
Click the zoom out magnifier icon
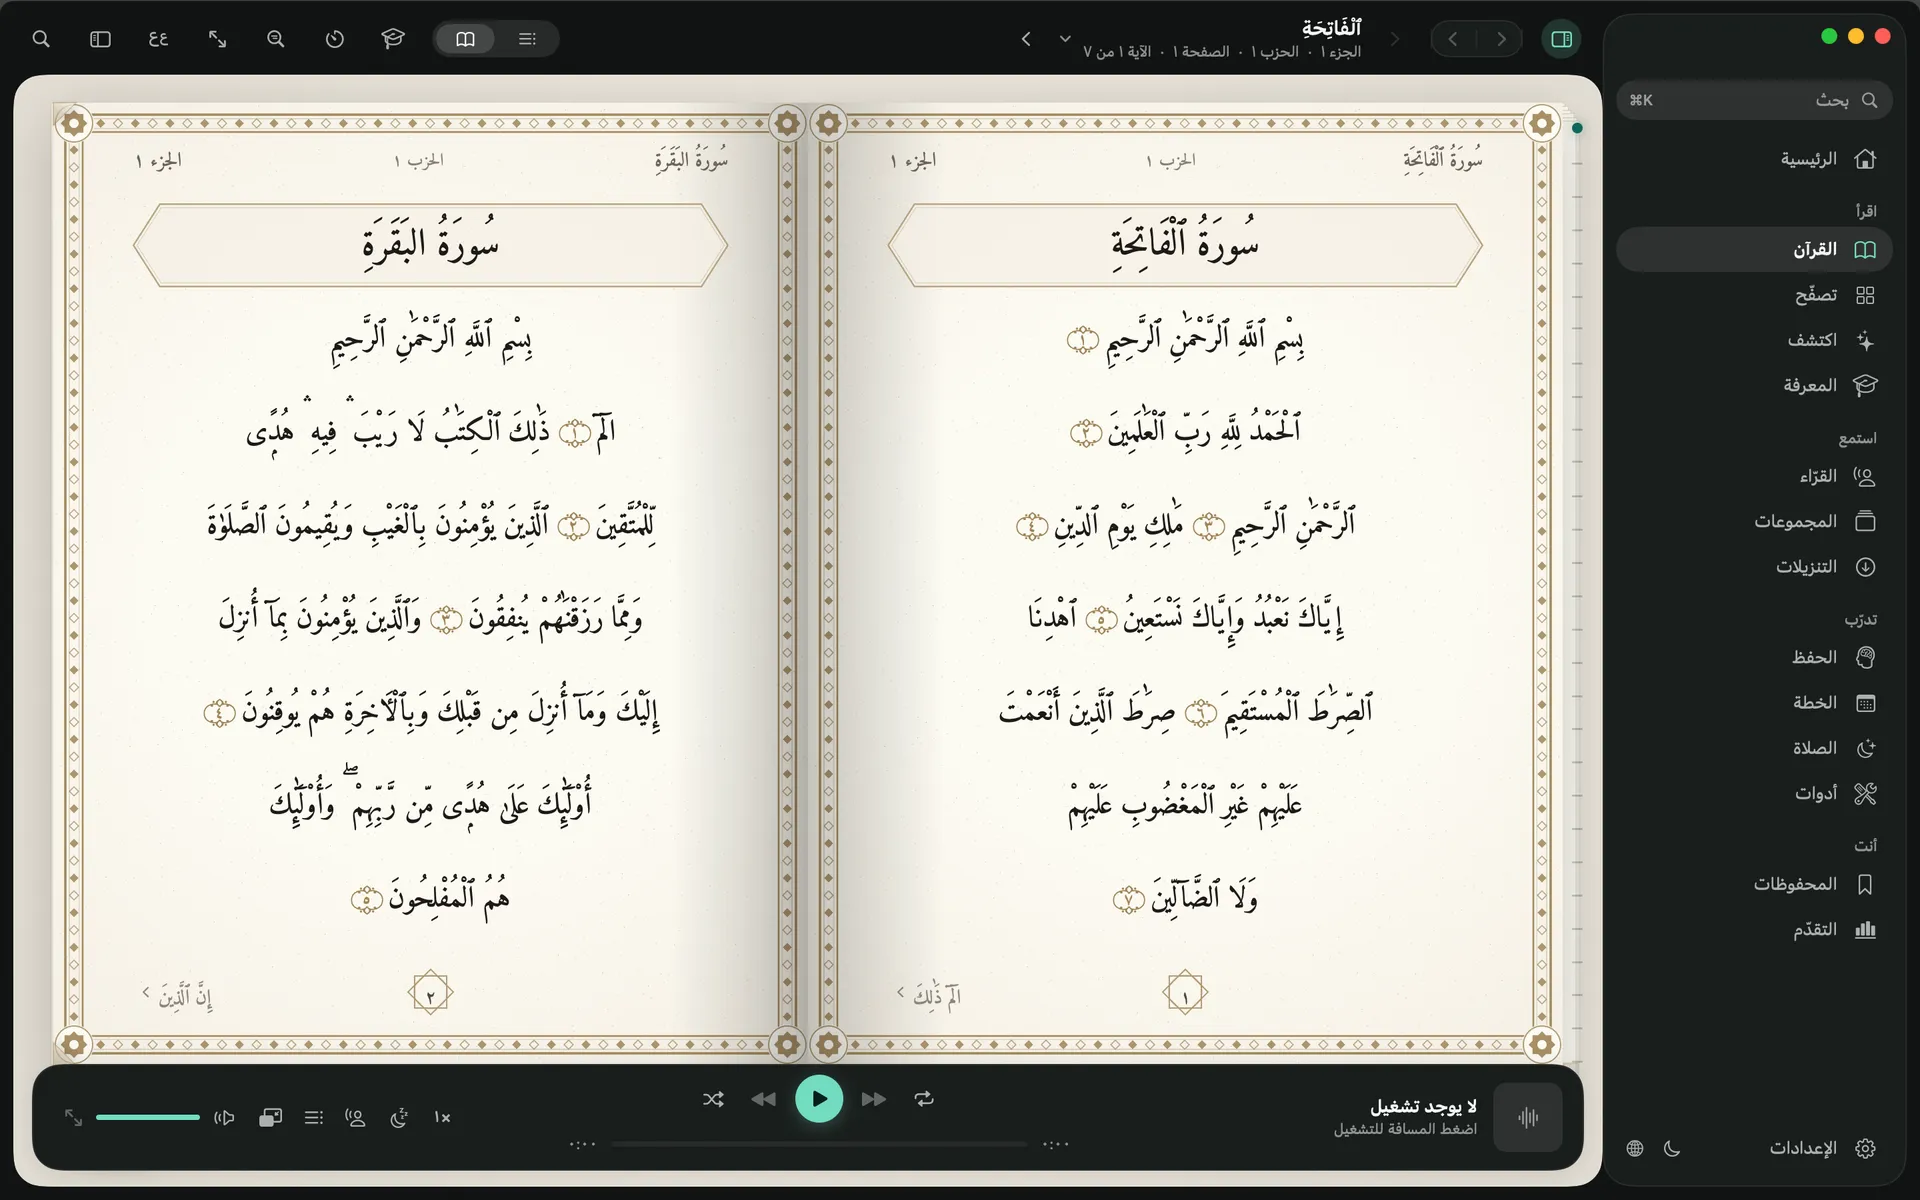pos(276,39)
